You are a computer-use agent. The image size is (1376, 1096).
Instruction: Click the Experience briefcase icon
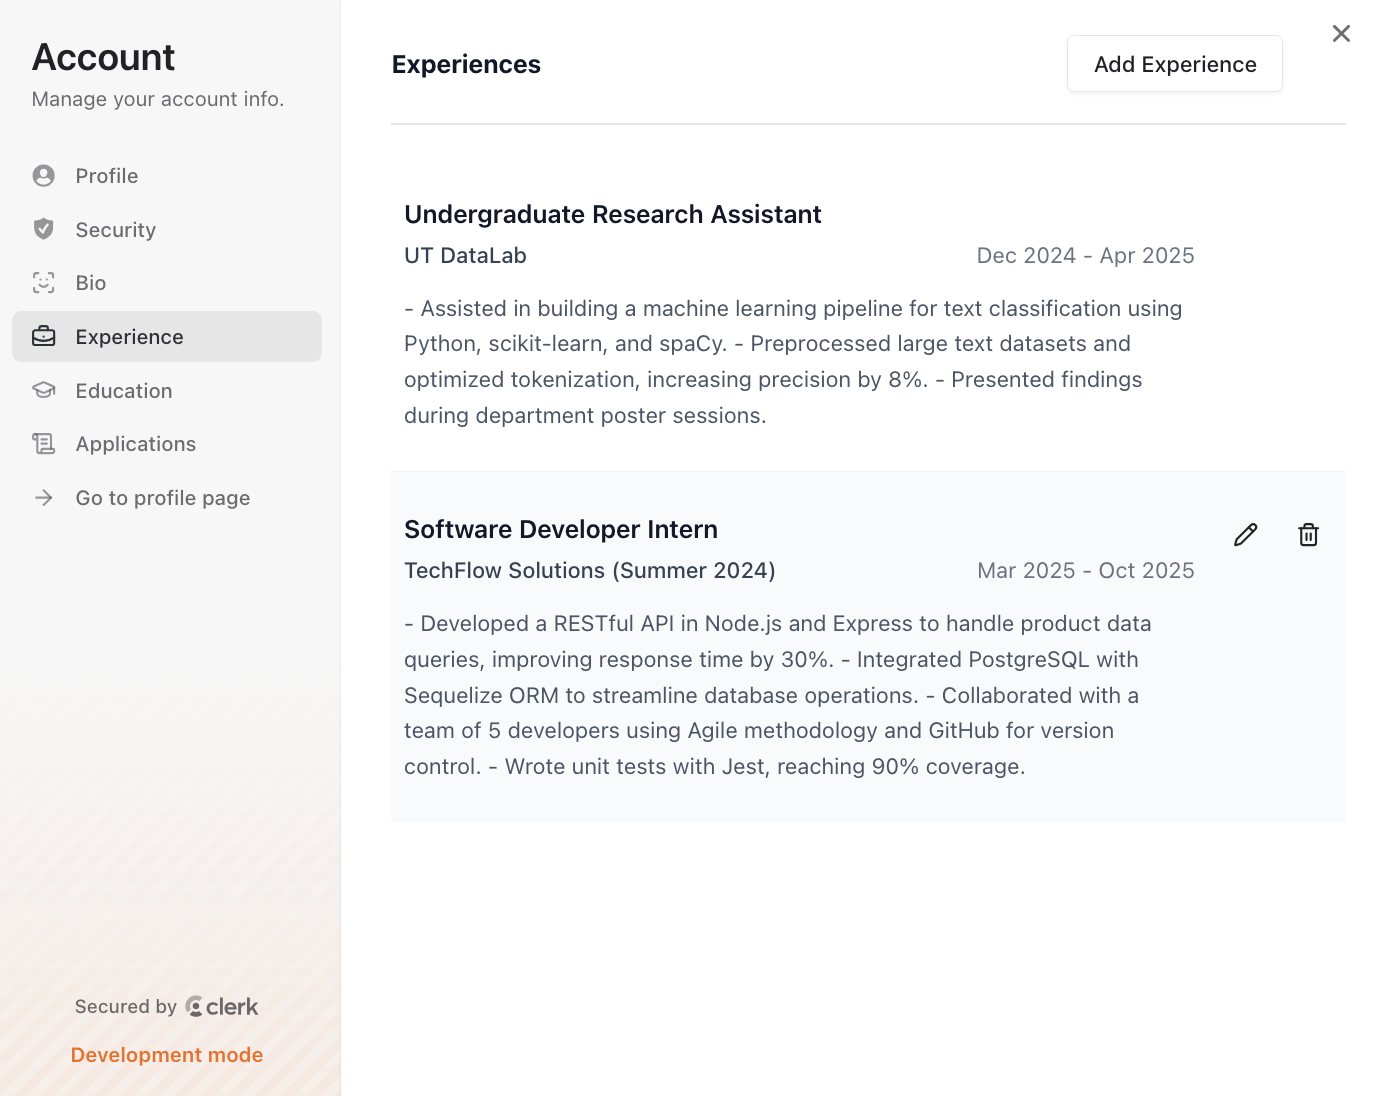pyautogui.click(x=43, y=337)
